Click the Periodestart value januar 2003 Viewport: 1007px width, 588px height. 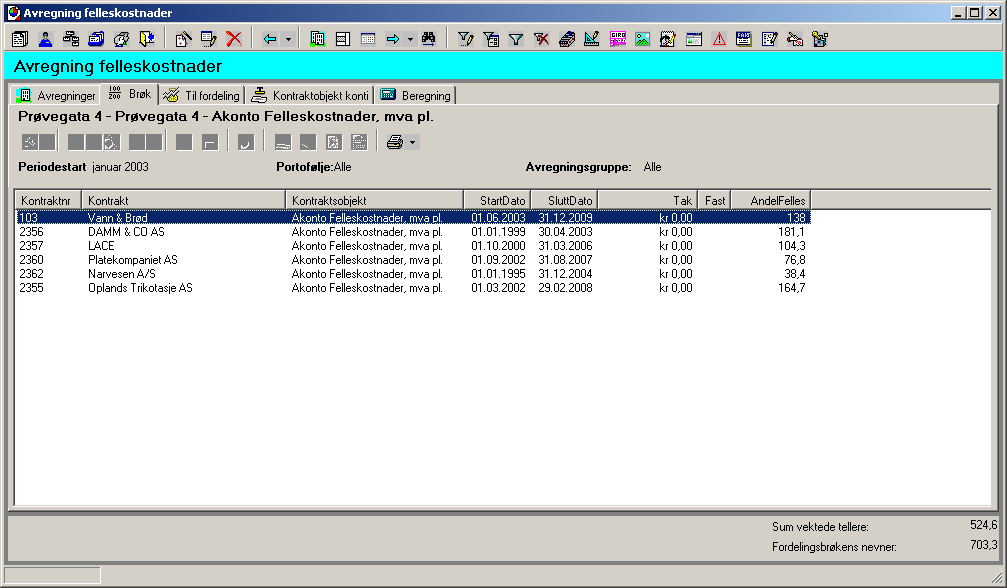pyautogui.click(x=120, y=167)
